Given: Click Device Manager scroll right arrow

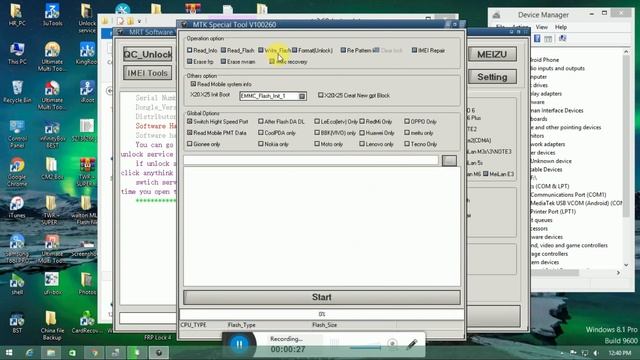Looking at the screenshot, I should [x=618, y=273].
